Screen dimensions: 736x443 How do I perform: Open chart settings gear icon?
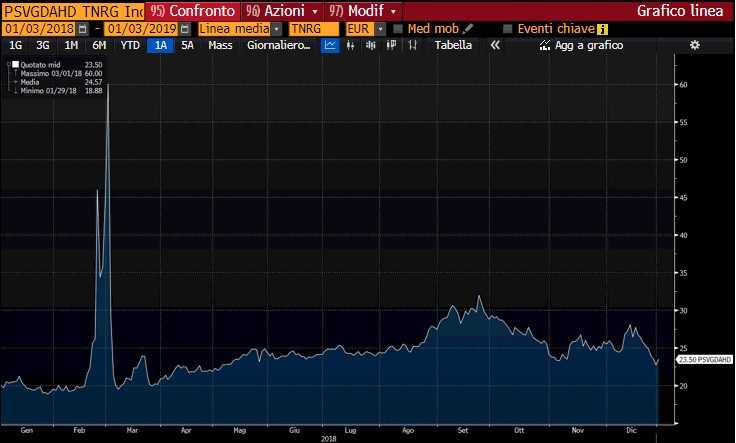coord(695,45)
